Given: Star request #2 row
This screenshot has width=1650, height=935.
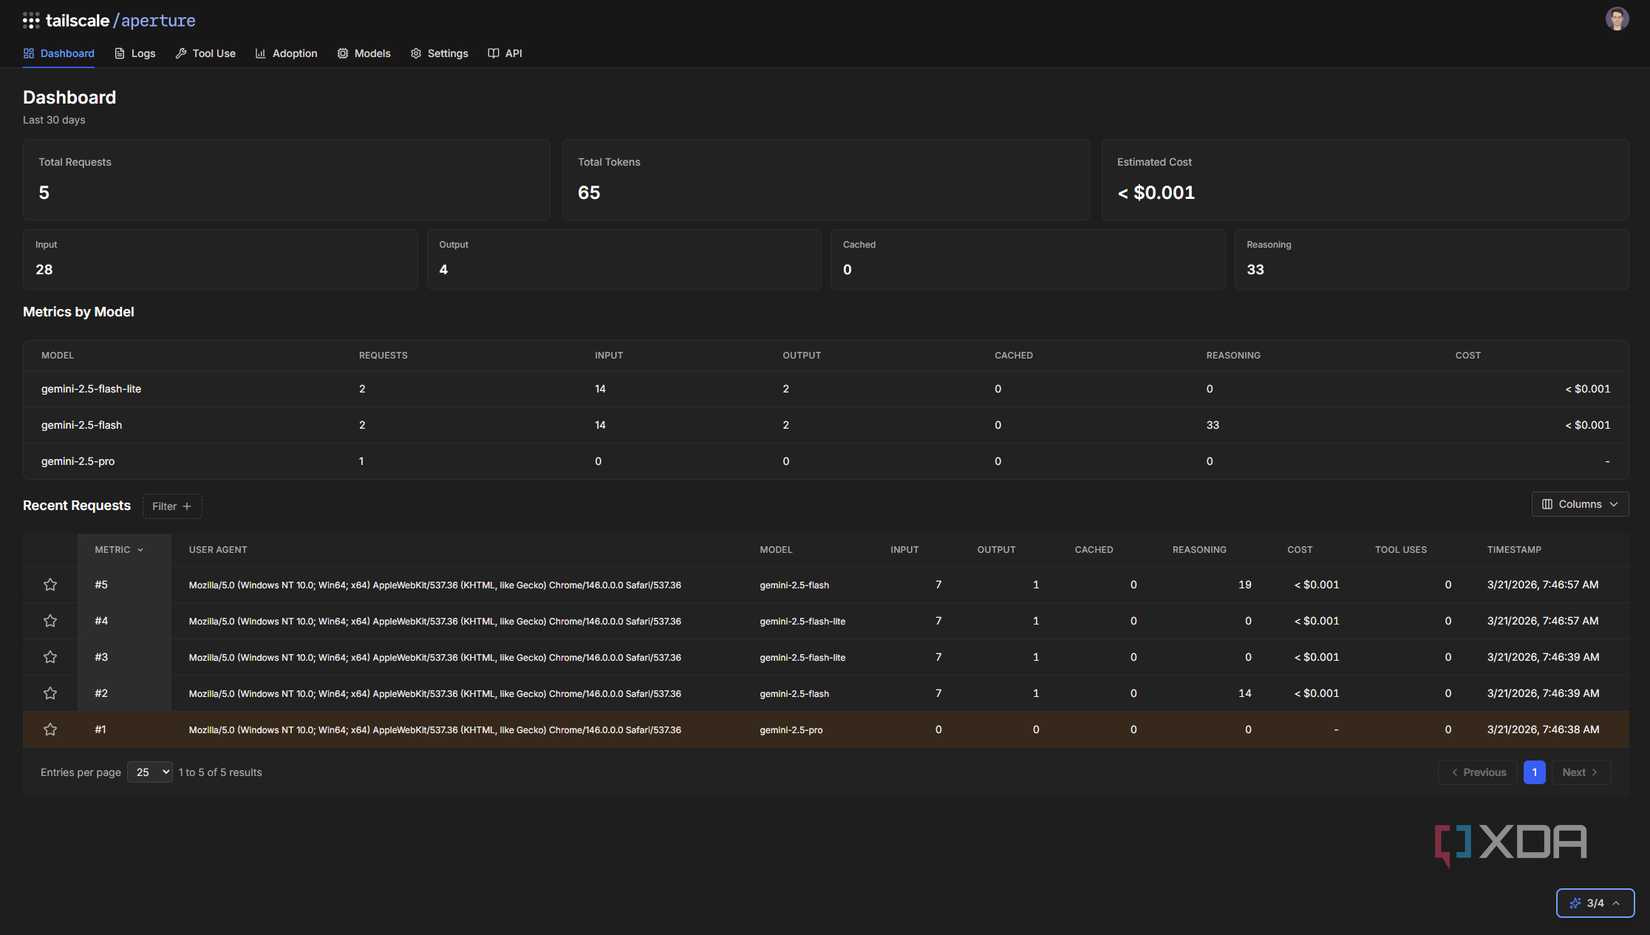Looking at the screenshot, I should coord(50,693).
